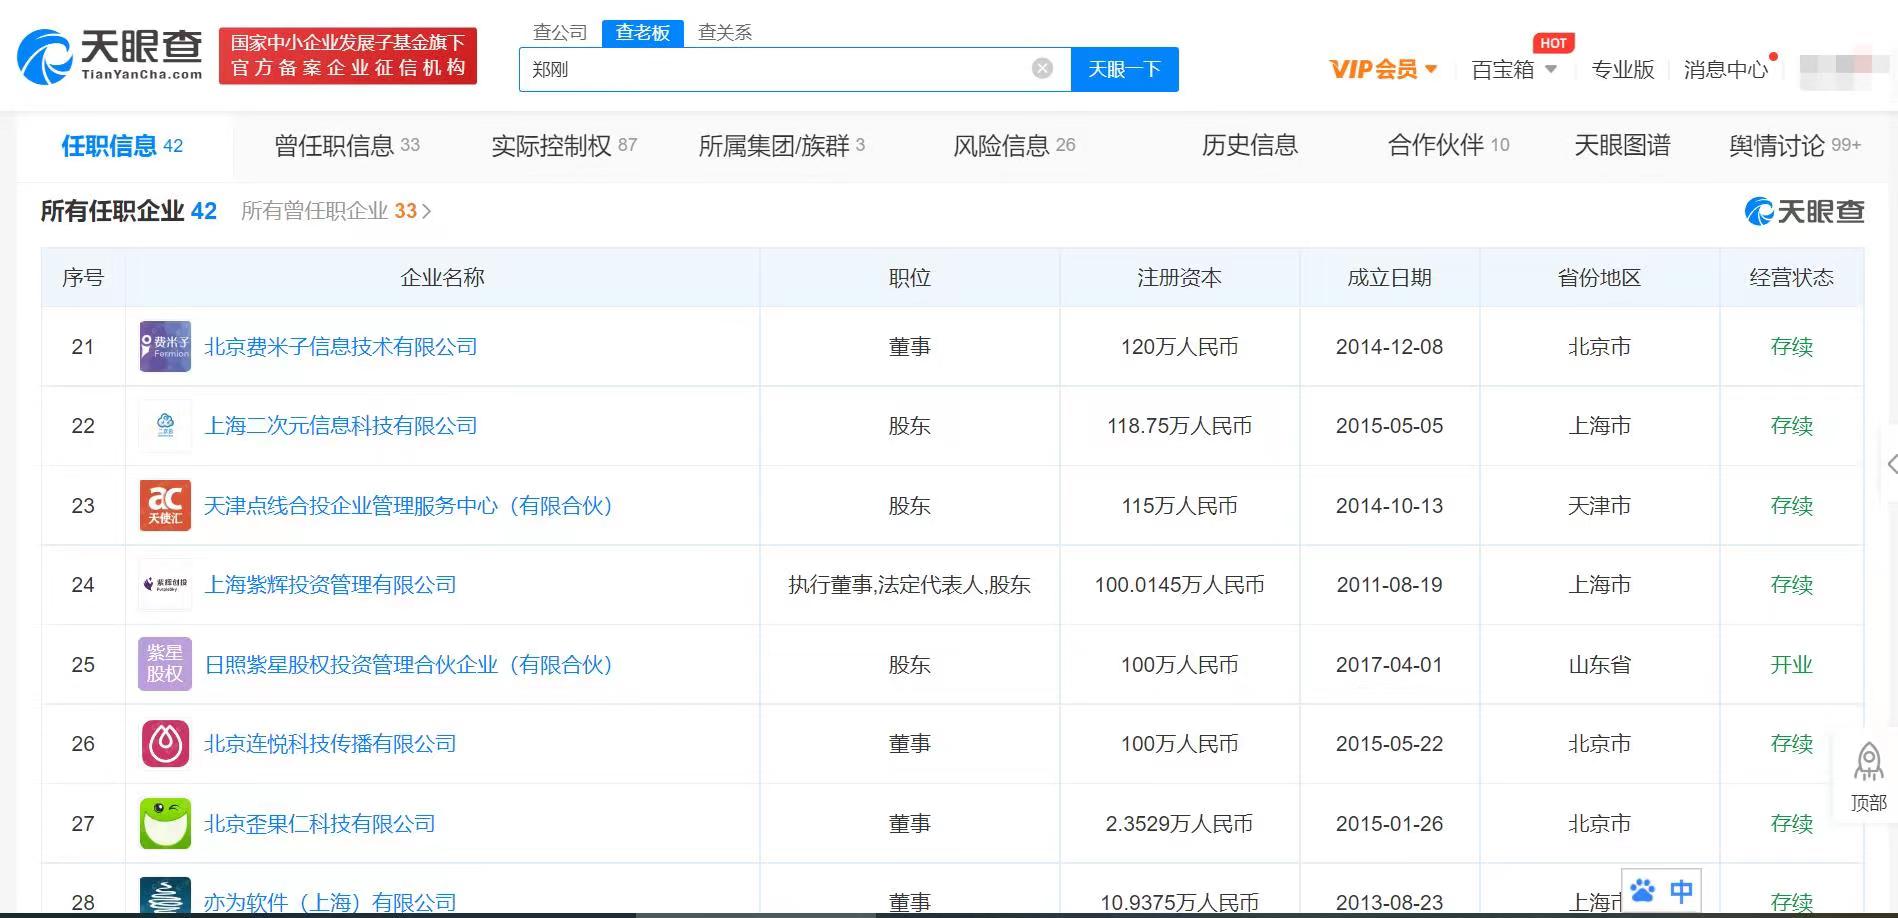The height and width of the screenshot is (918, 1898).
Task: Click the 国家中小企业发展子基金旗下 red banner
Action: tap(348, 55)
